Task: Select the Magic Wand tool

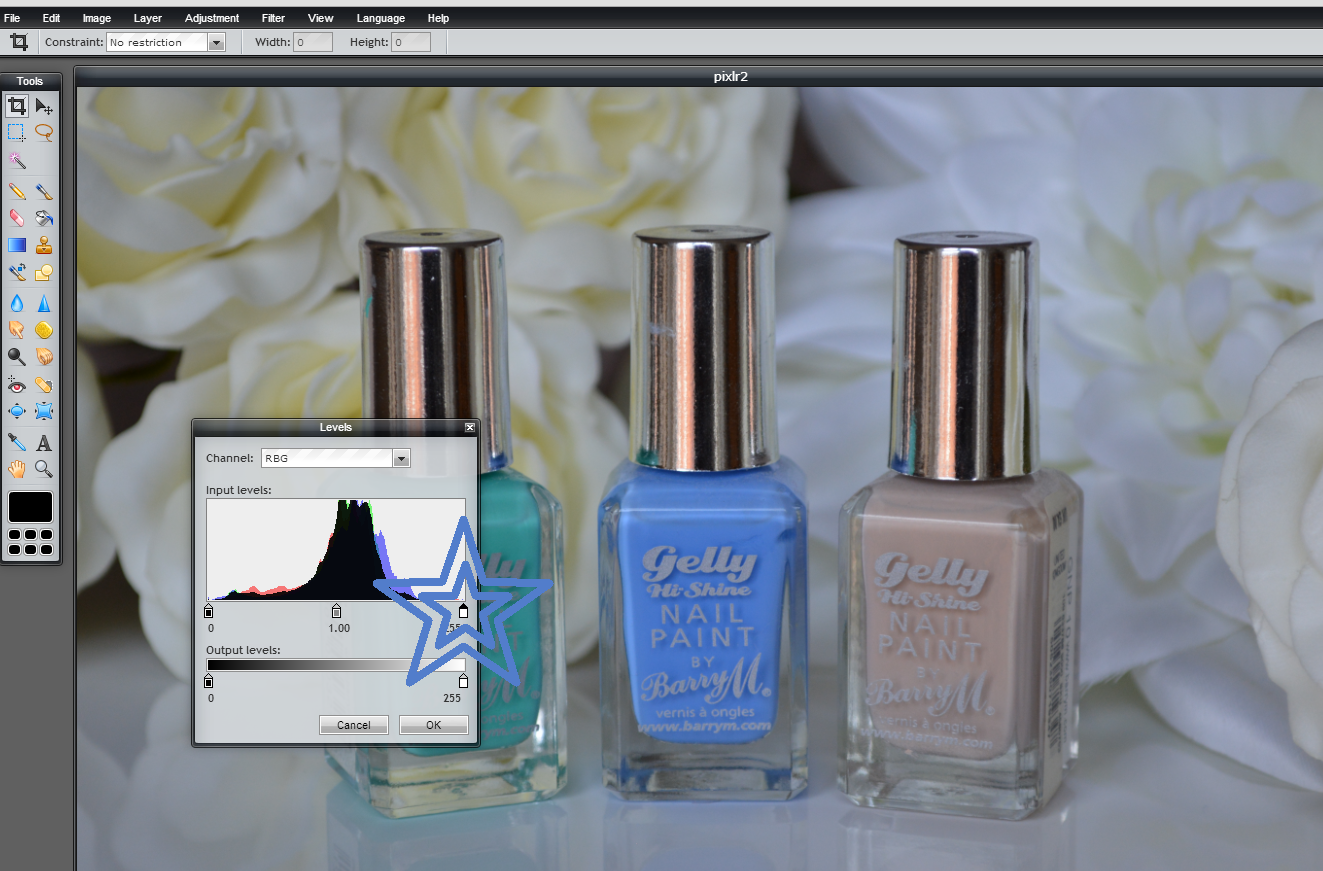Action: click(17, 160)
